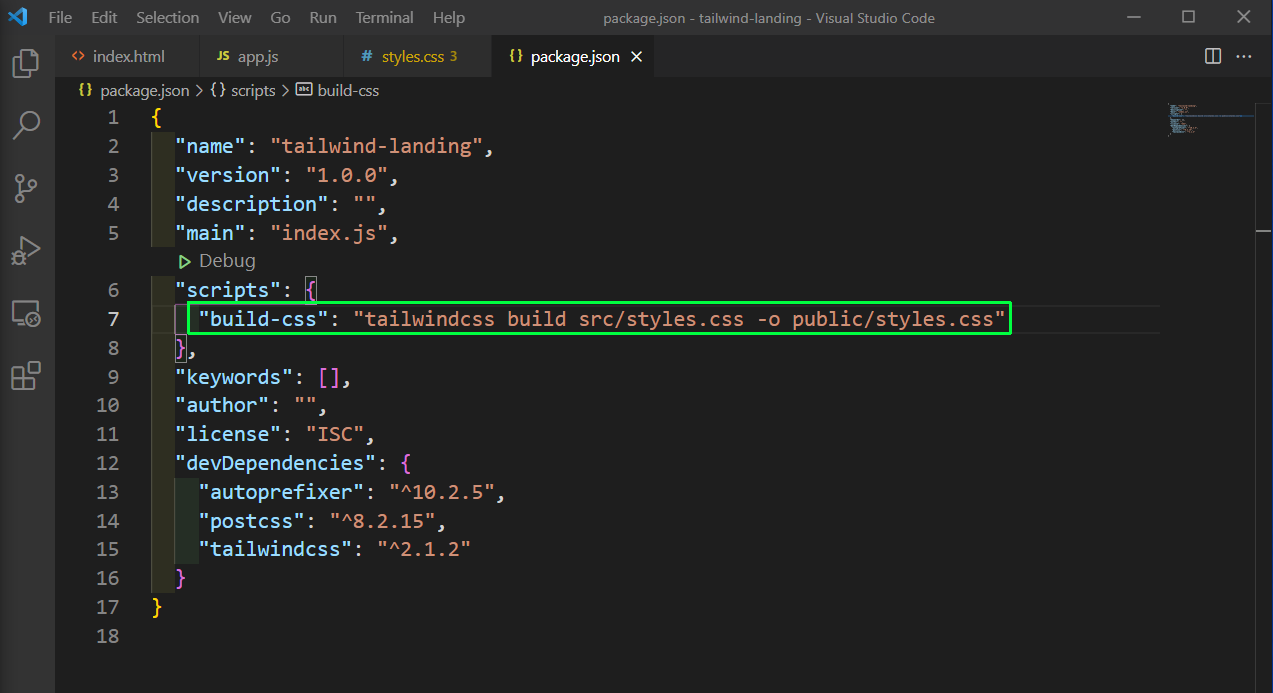Open the Run and Debug view
The height and width of the screenshot is (693, 1273).
[26, 250]
